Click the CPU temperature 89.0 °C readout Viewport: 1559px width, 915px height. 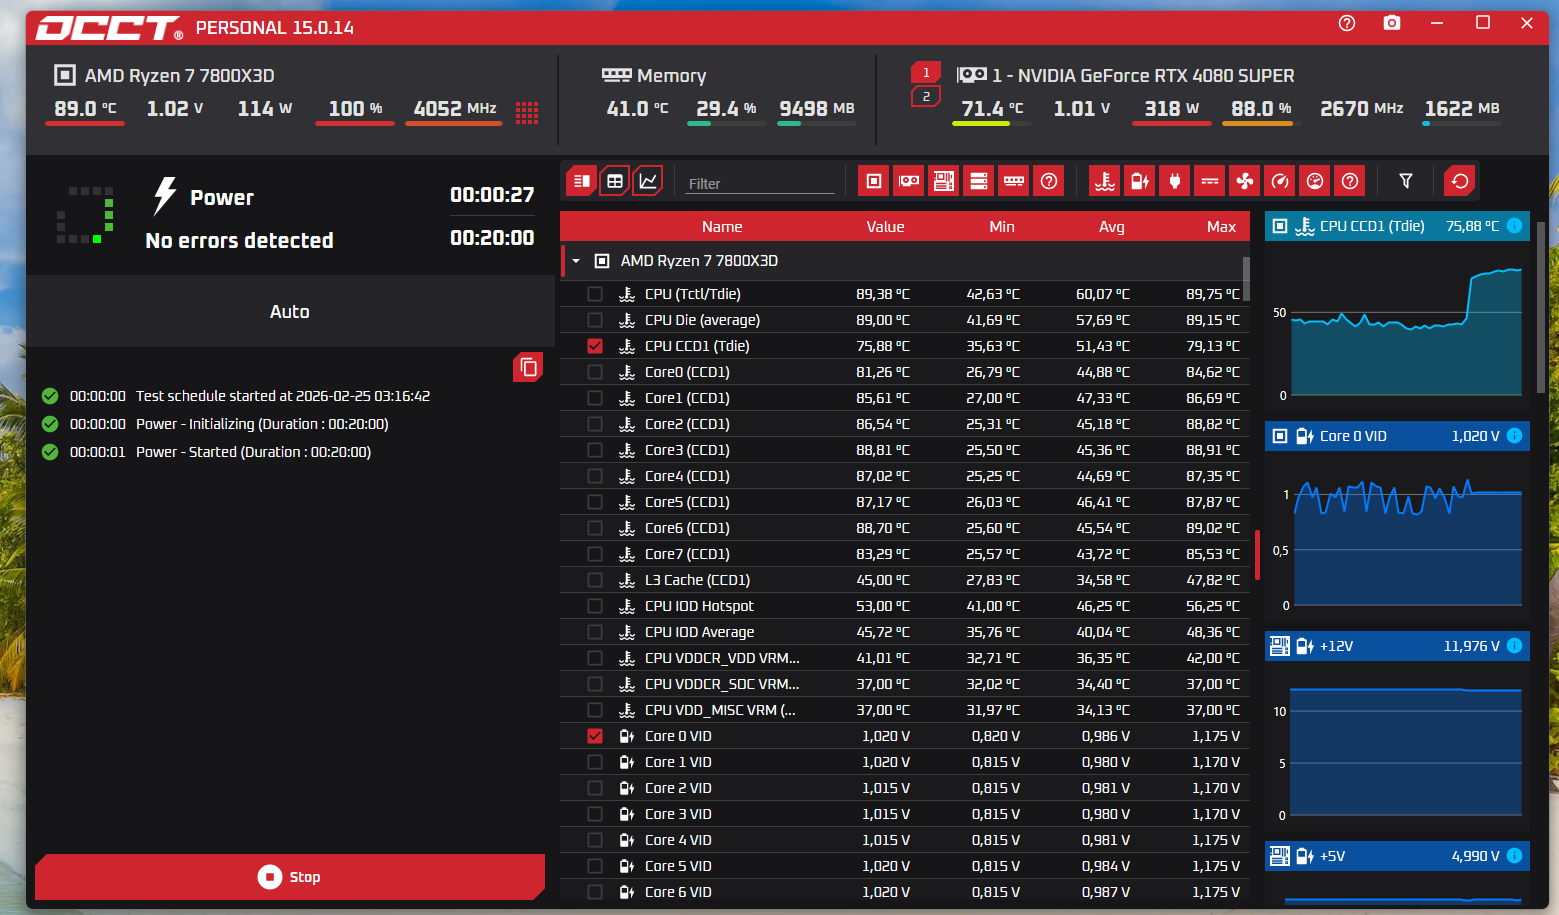point(85,108)
